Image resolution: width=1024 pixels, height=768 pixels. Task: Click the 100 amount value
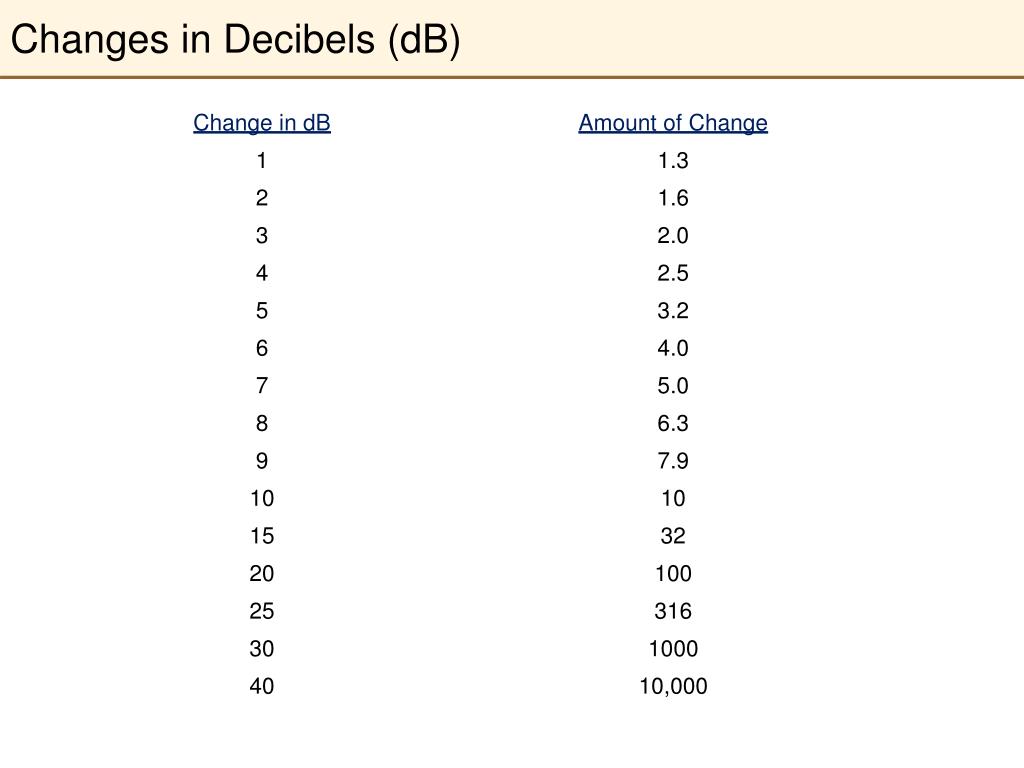(x=673, y=574)
